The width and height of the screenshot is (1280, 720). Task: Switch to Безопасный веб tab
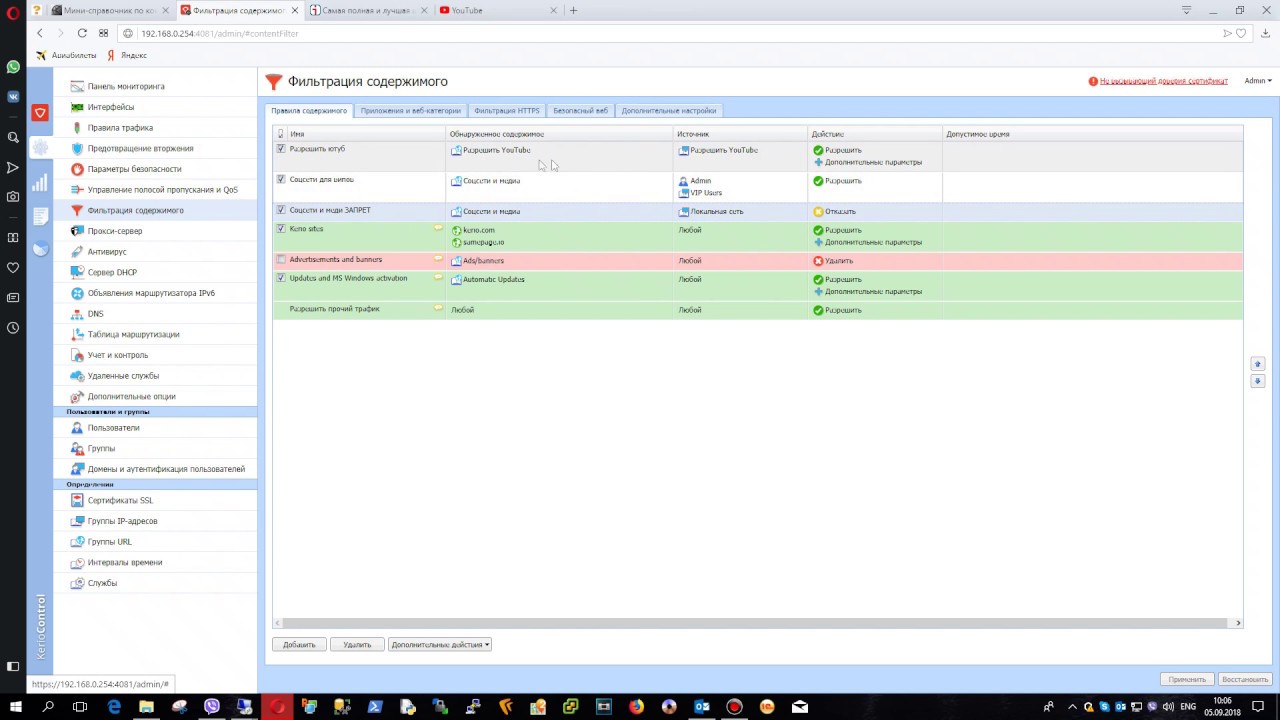pyautogui.click(x=580, y=111)
